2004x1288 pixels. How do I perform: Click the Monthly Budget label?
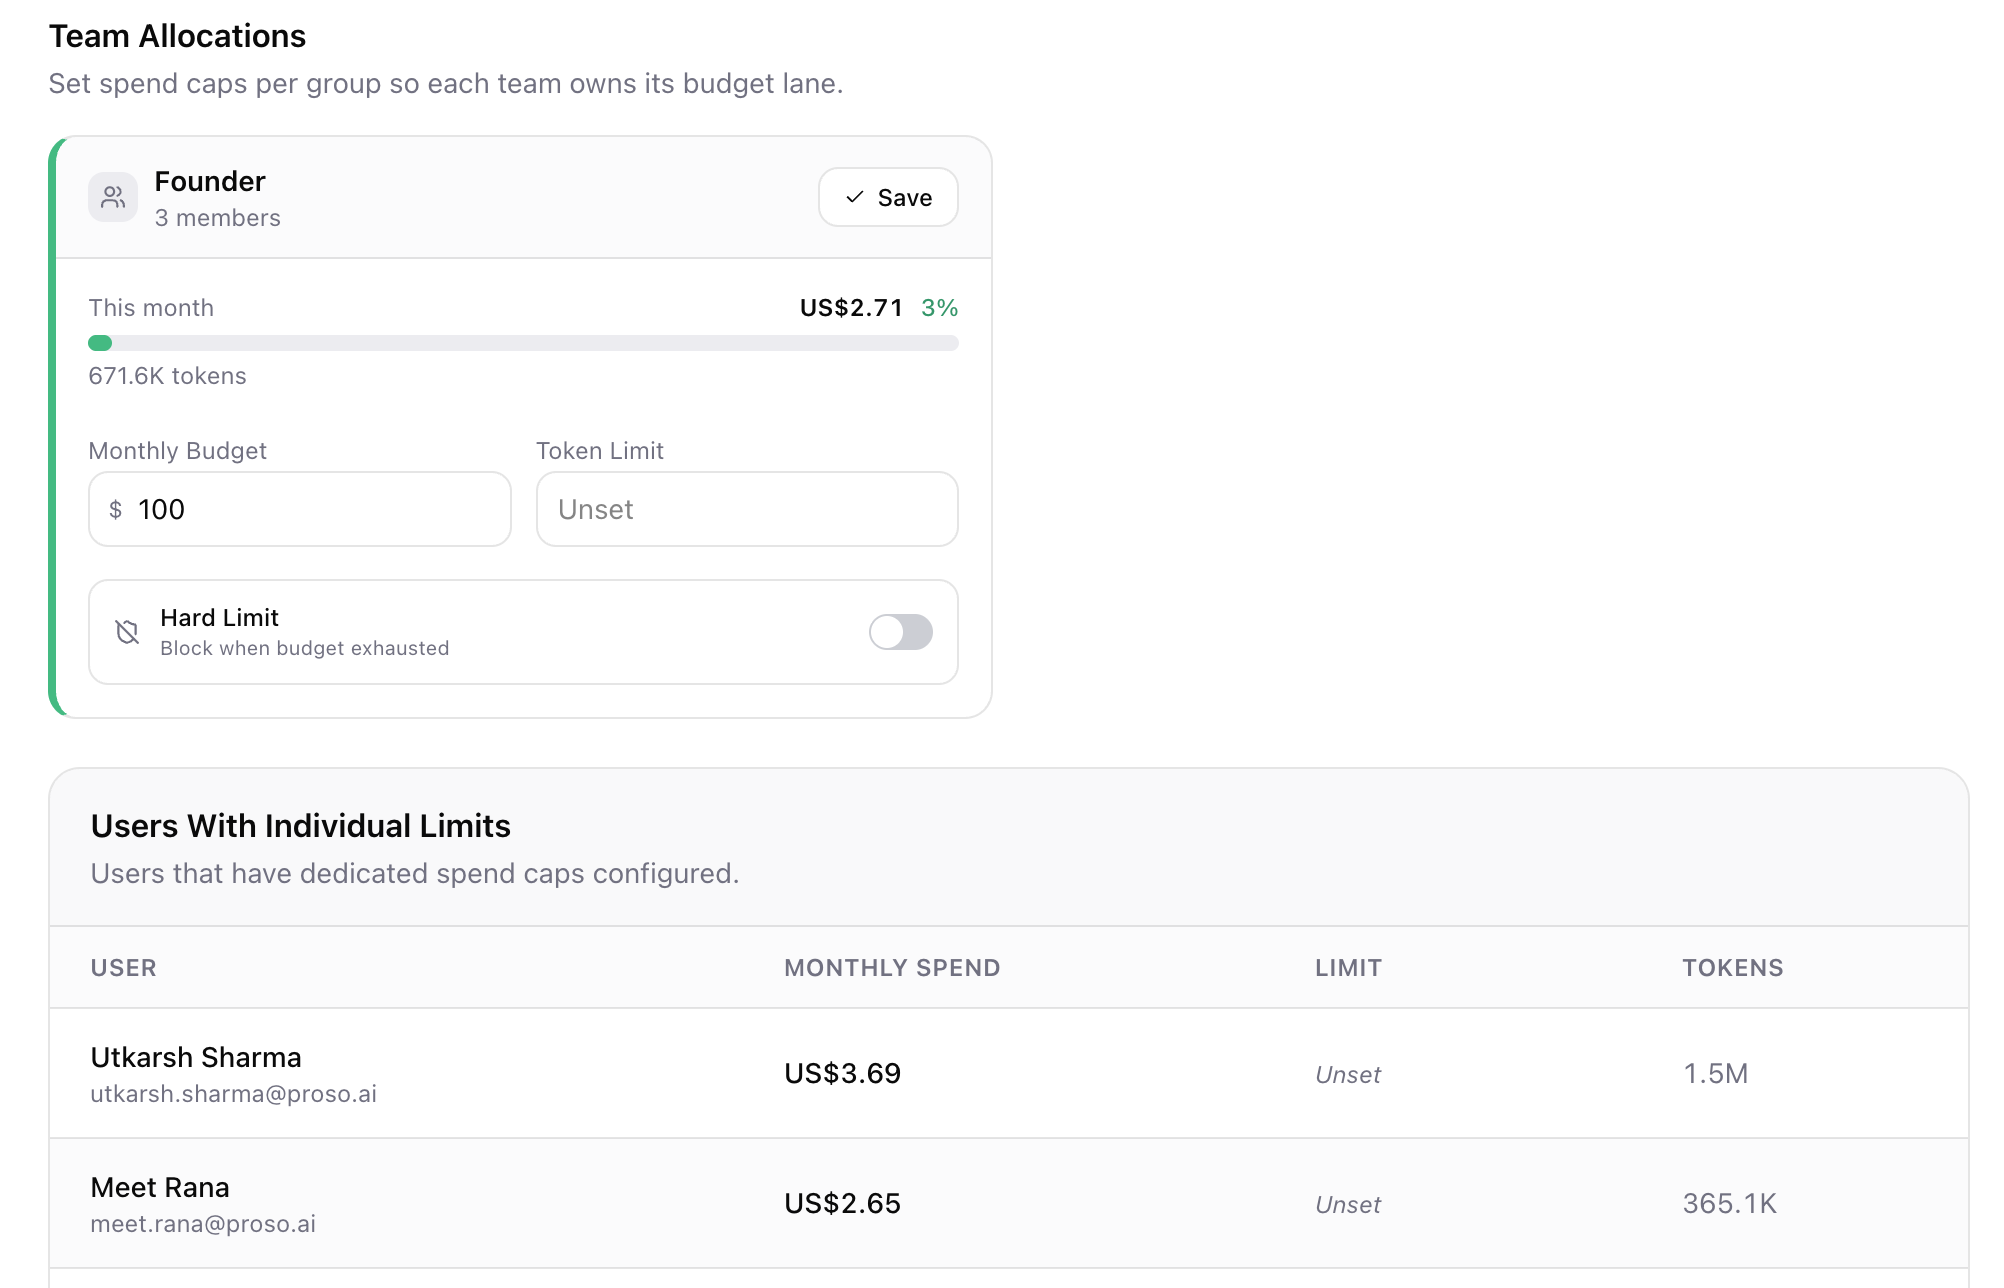pos(178,451)
